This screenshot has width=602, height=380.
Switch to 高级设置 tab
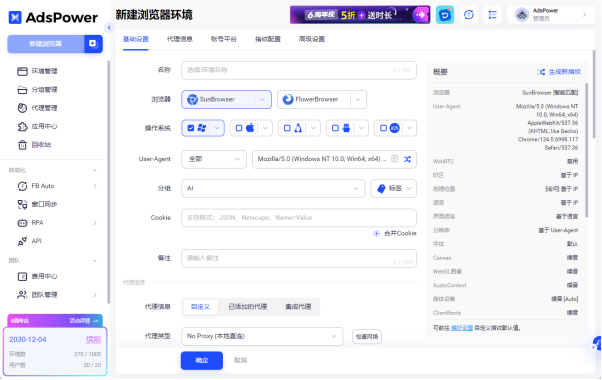tap(312, 39)
